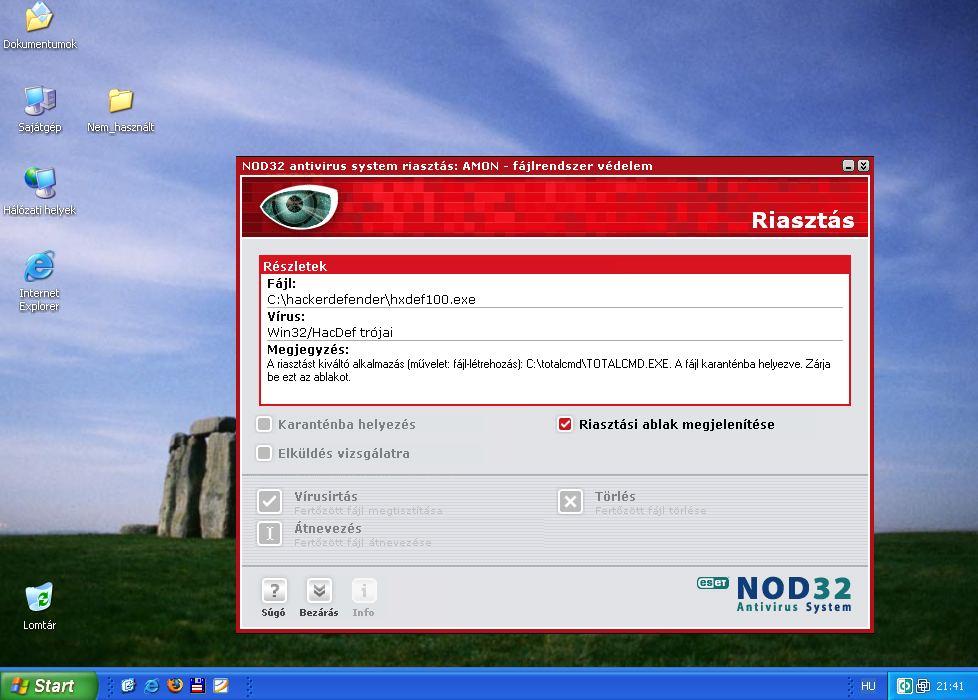Image resolution: width=978 pixels, height=700 pixels.
Task: Click the Törlés delete icon
Action: coord(570,501)
